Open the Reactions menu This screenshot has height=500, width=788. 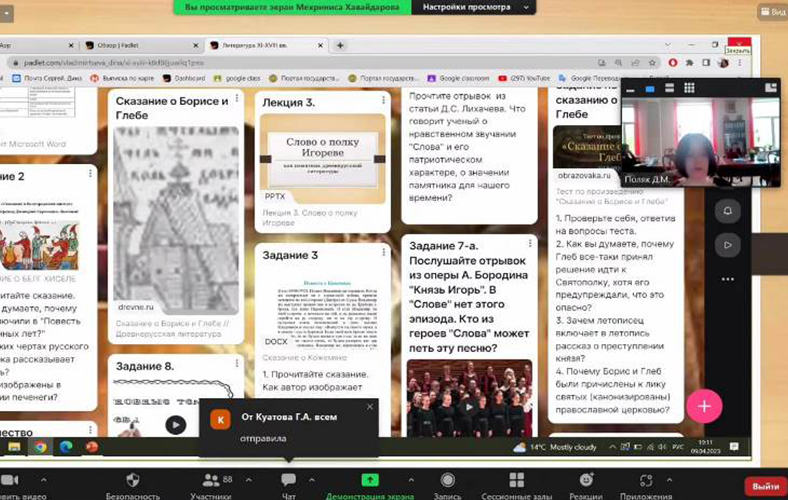pos(586,482)
